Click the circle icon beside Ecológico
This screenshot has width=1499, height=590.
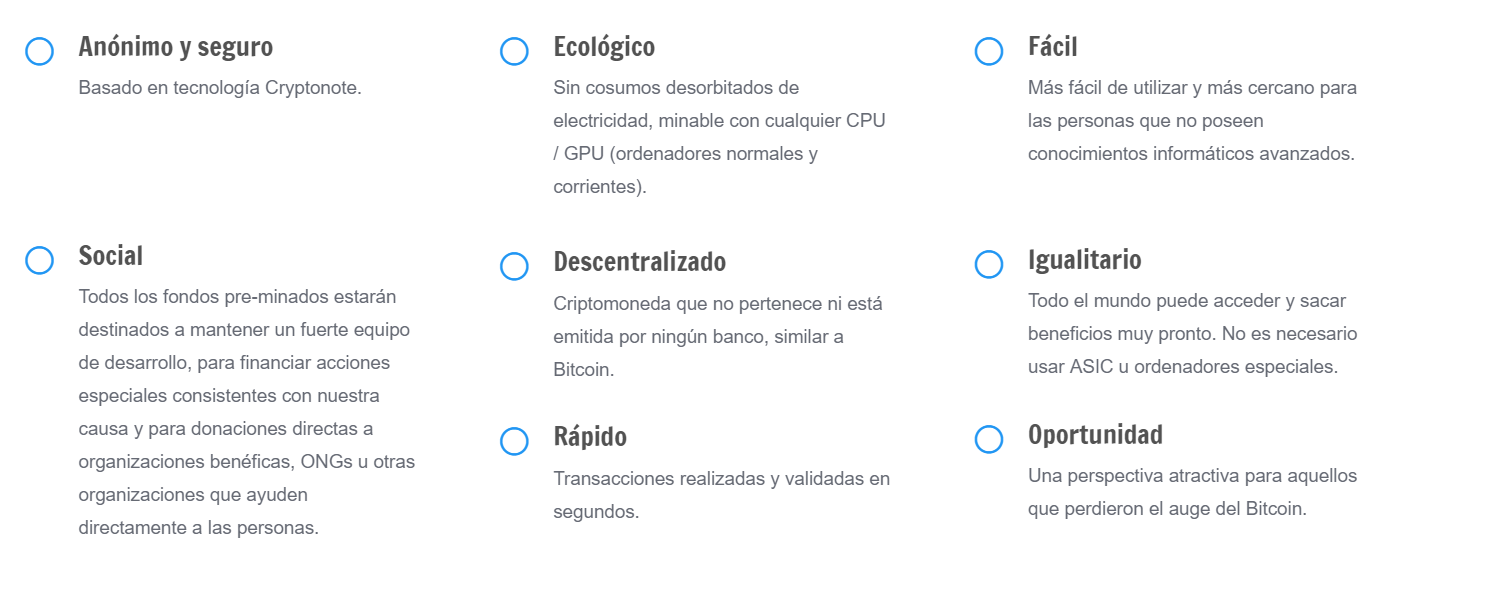pos(514,52)
